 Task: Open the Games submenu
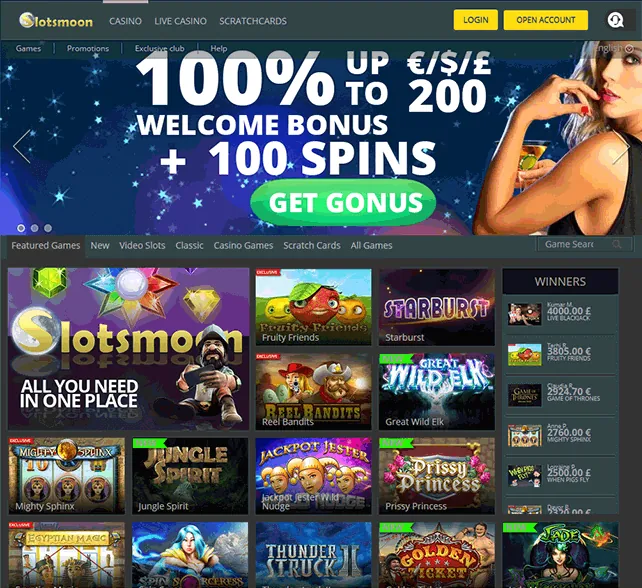(28, 48)
